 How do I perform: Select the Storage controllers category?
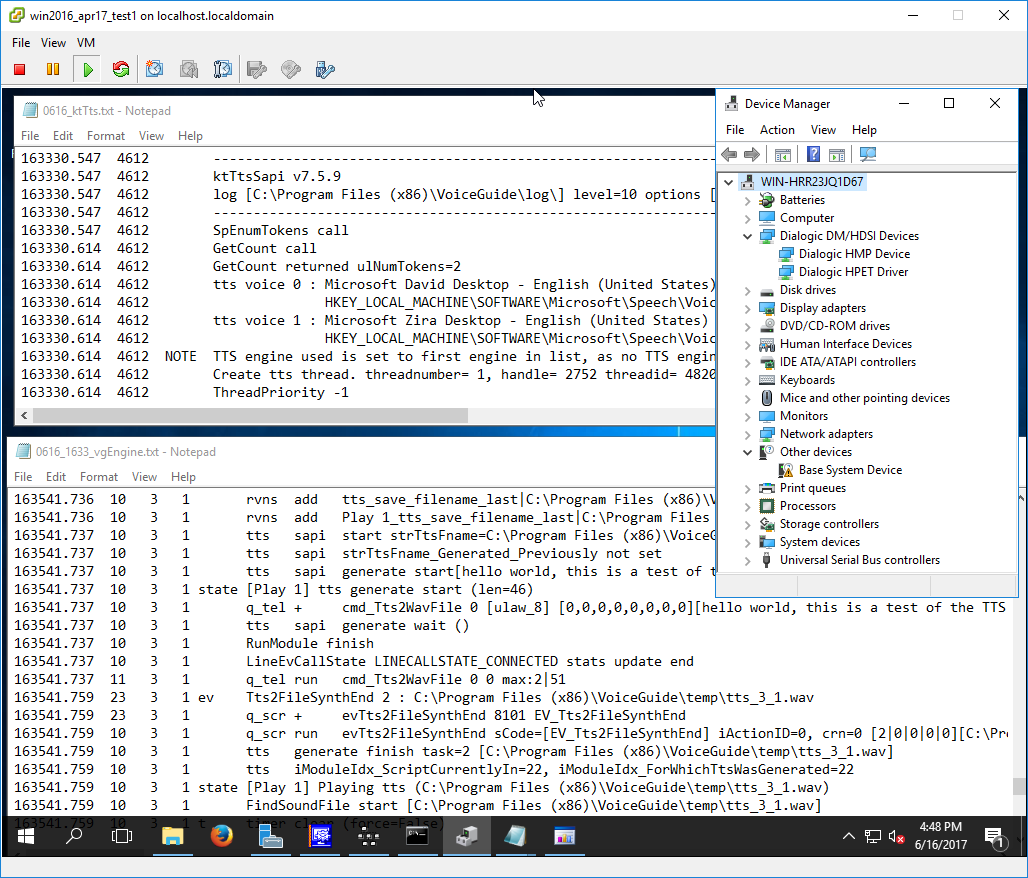(x=829, y=524)
